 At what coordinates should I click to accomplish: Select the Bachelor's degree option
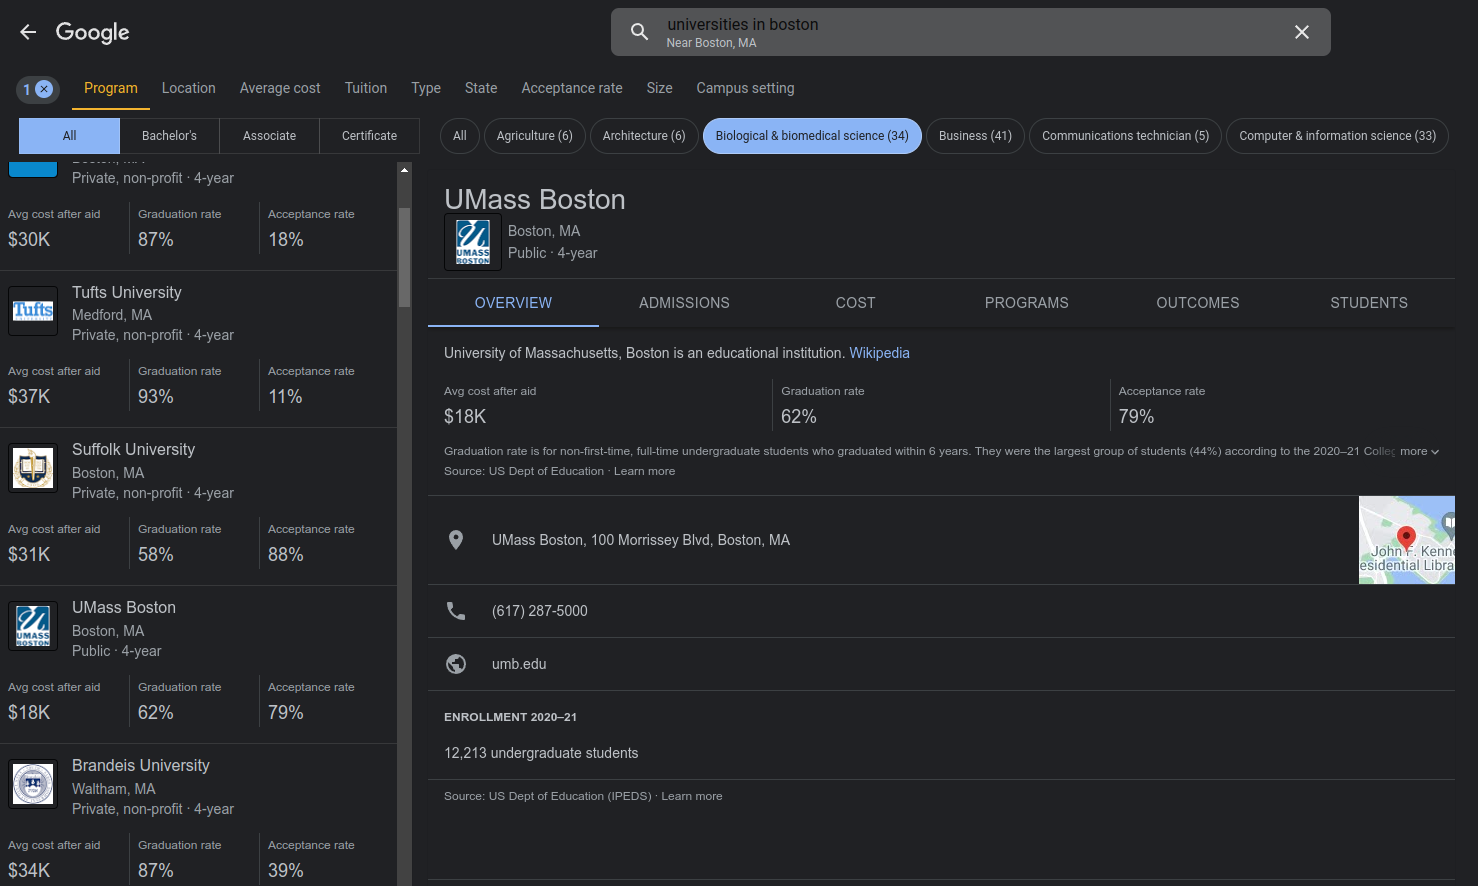click(170, 136)
